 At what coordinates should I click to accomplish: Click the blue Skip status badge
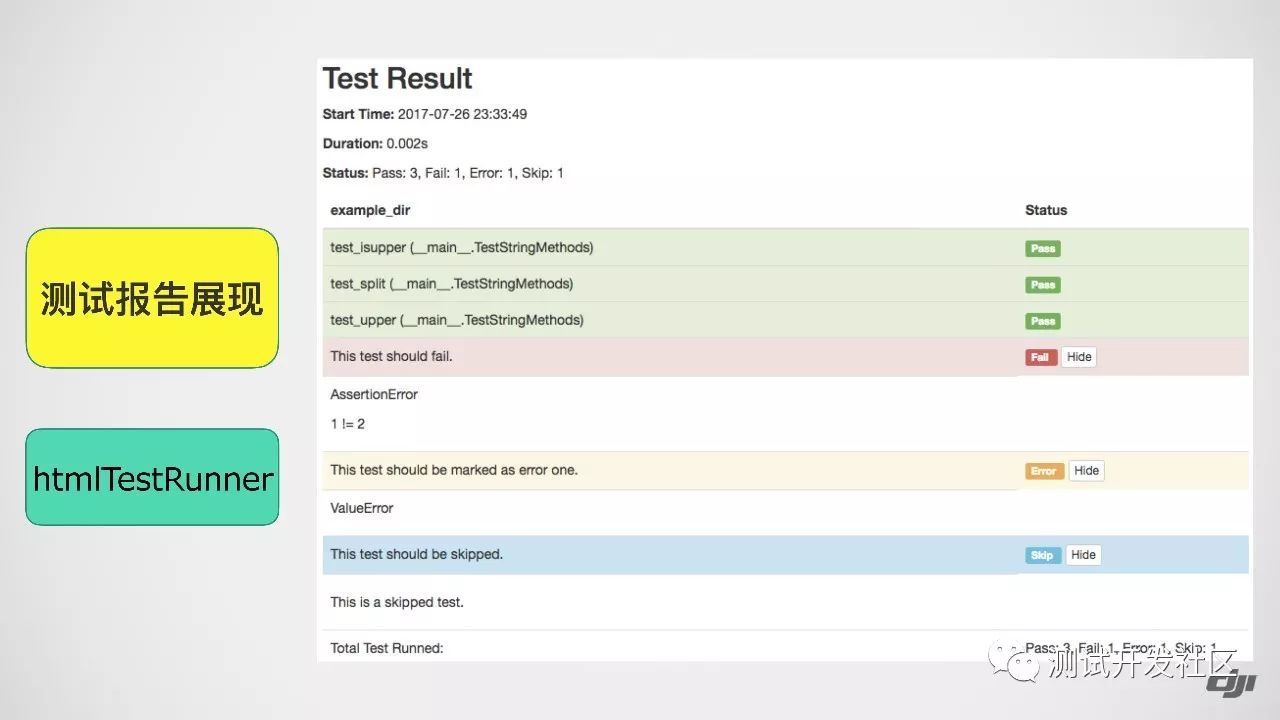[x=1042, y=555]
